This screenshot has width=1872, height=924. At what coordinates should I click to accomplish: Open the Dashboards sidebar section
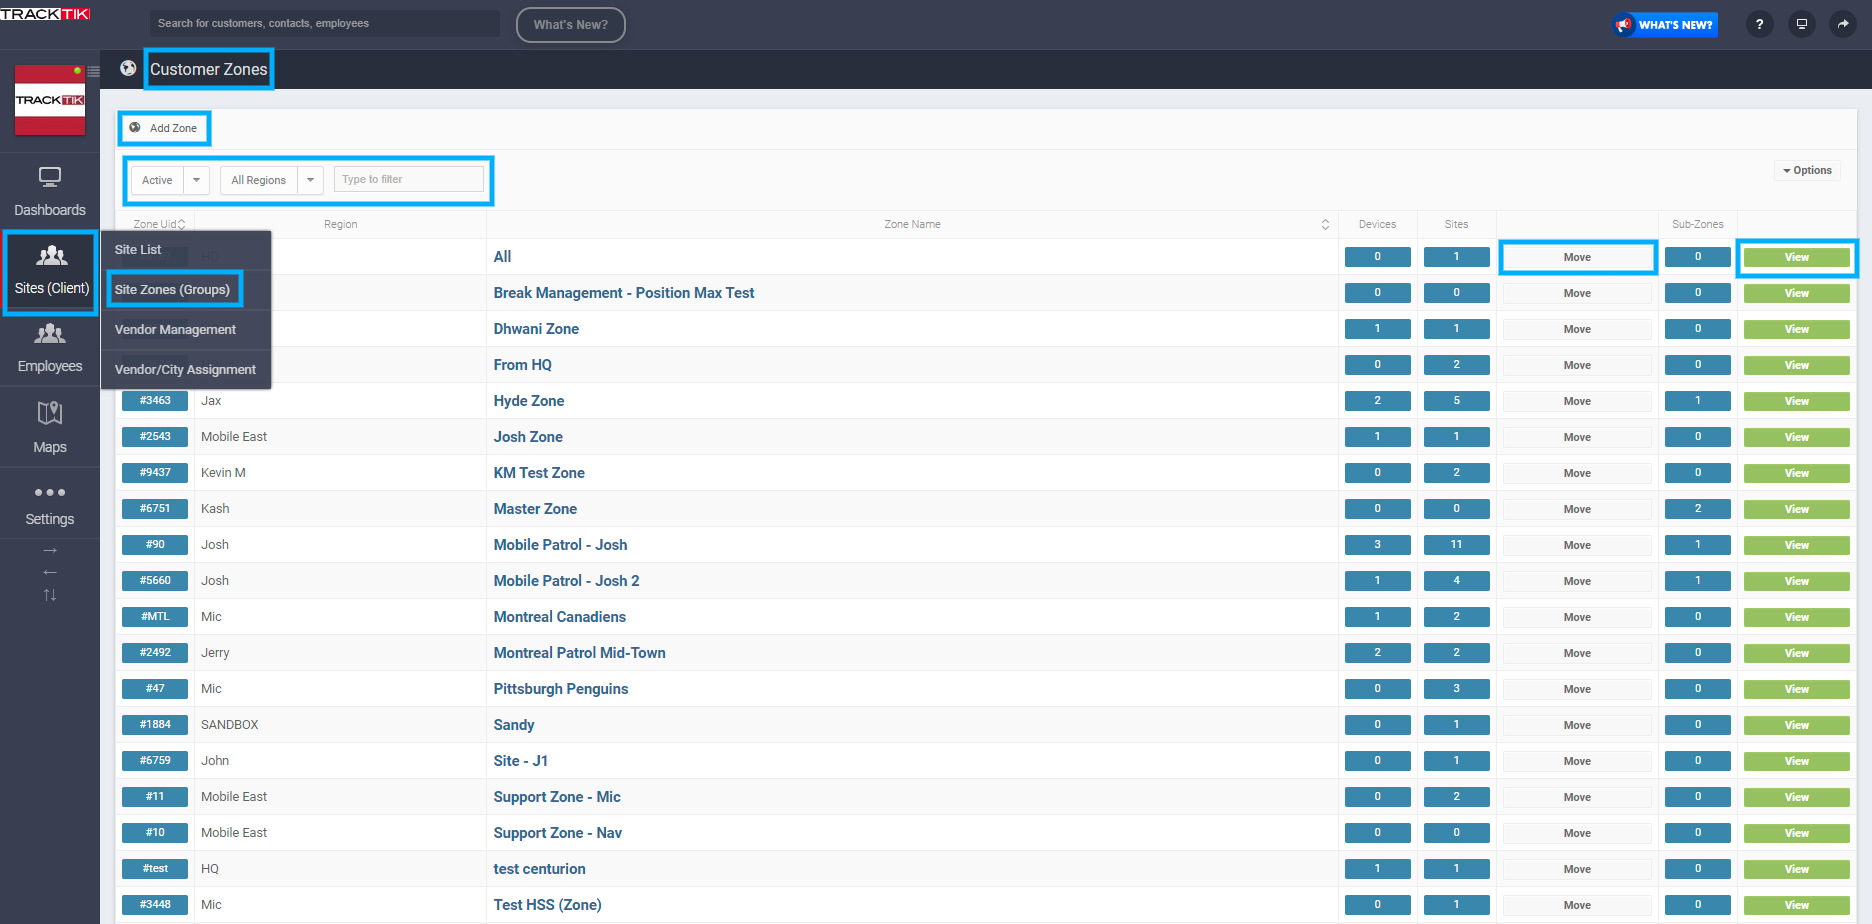50,191
